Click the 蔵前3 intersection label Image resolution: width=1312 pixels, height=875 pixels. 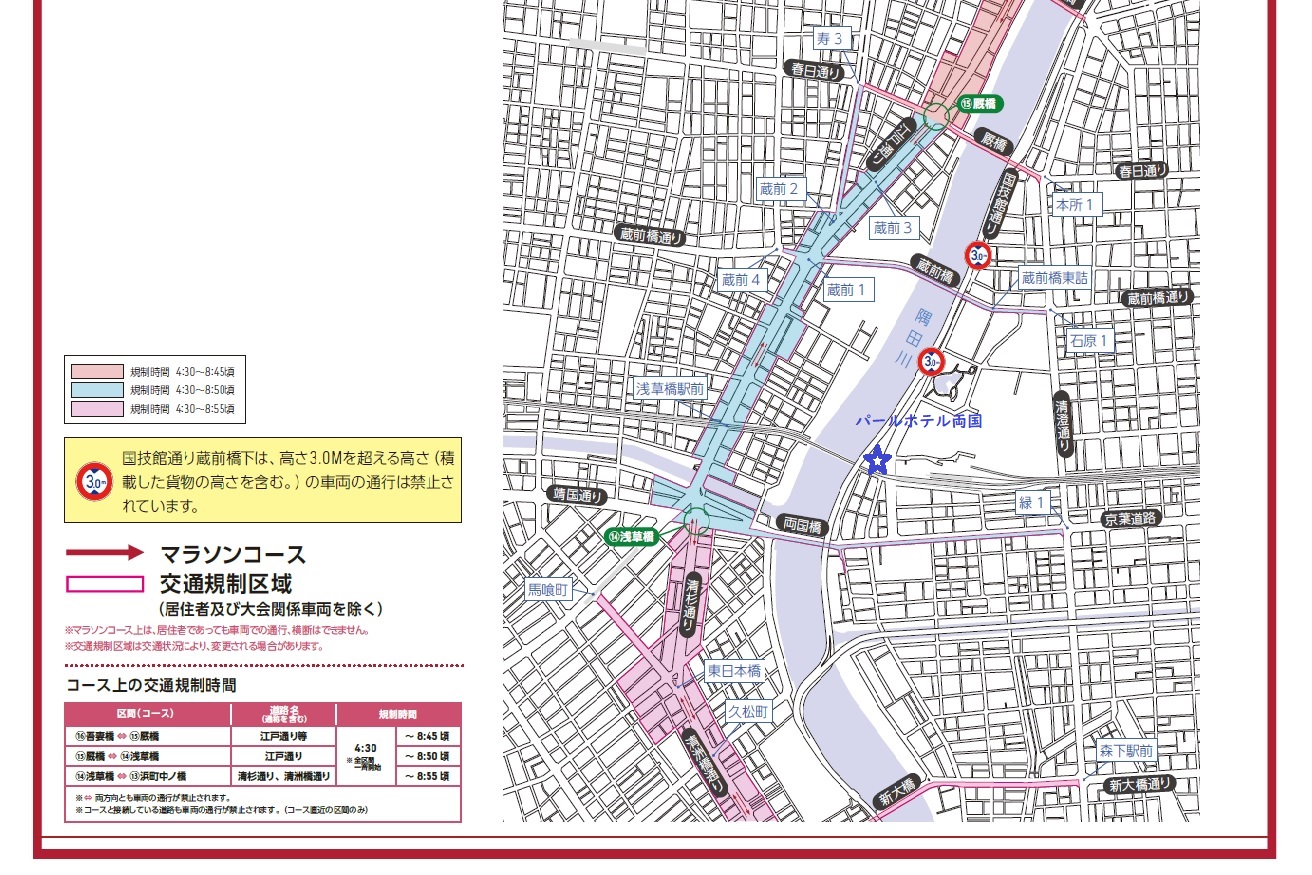click(893, 228)
